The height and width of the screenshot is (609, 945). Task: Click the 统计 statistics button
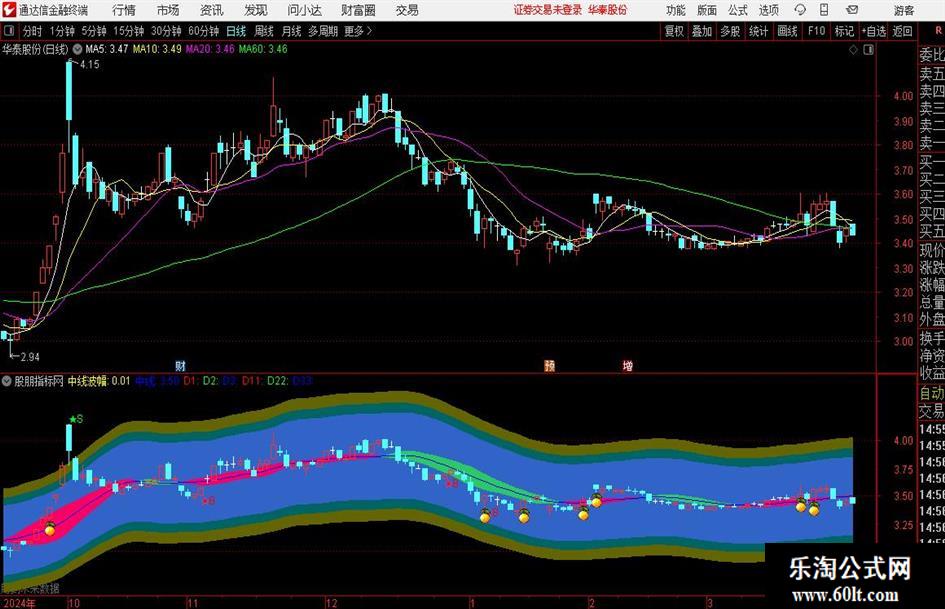click(759, 31)
